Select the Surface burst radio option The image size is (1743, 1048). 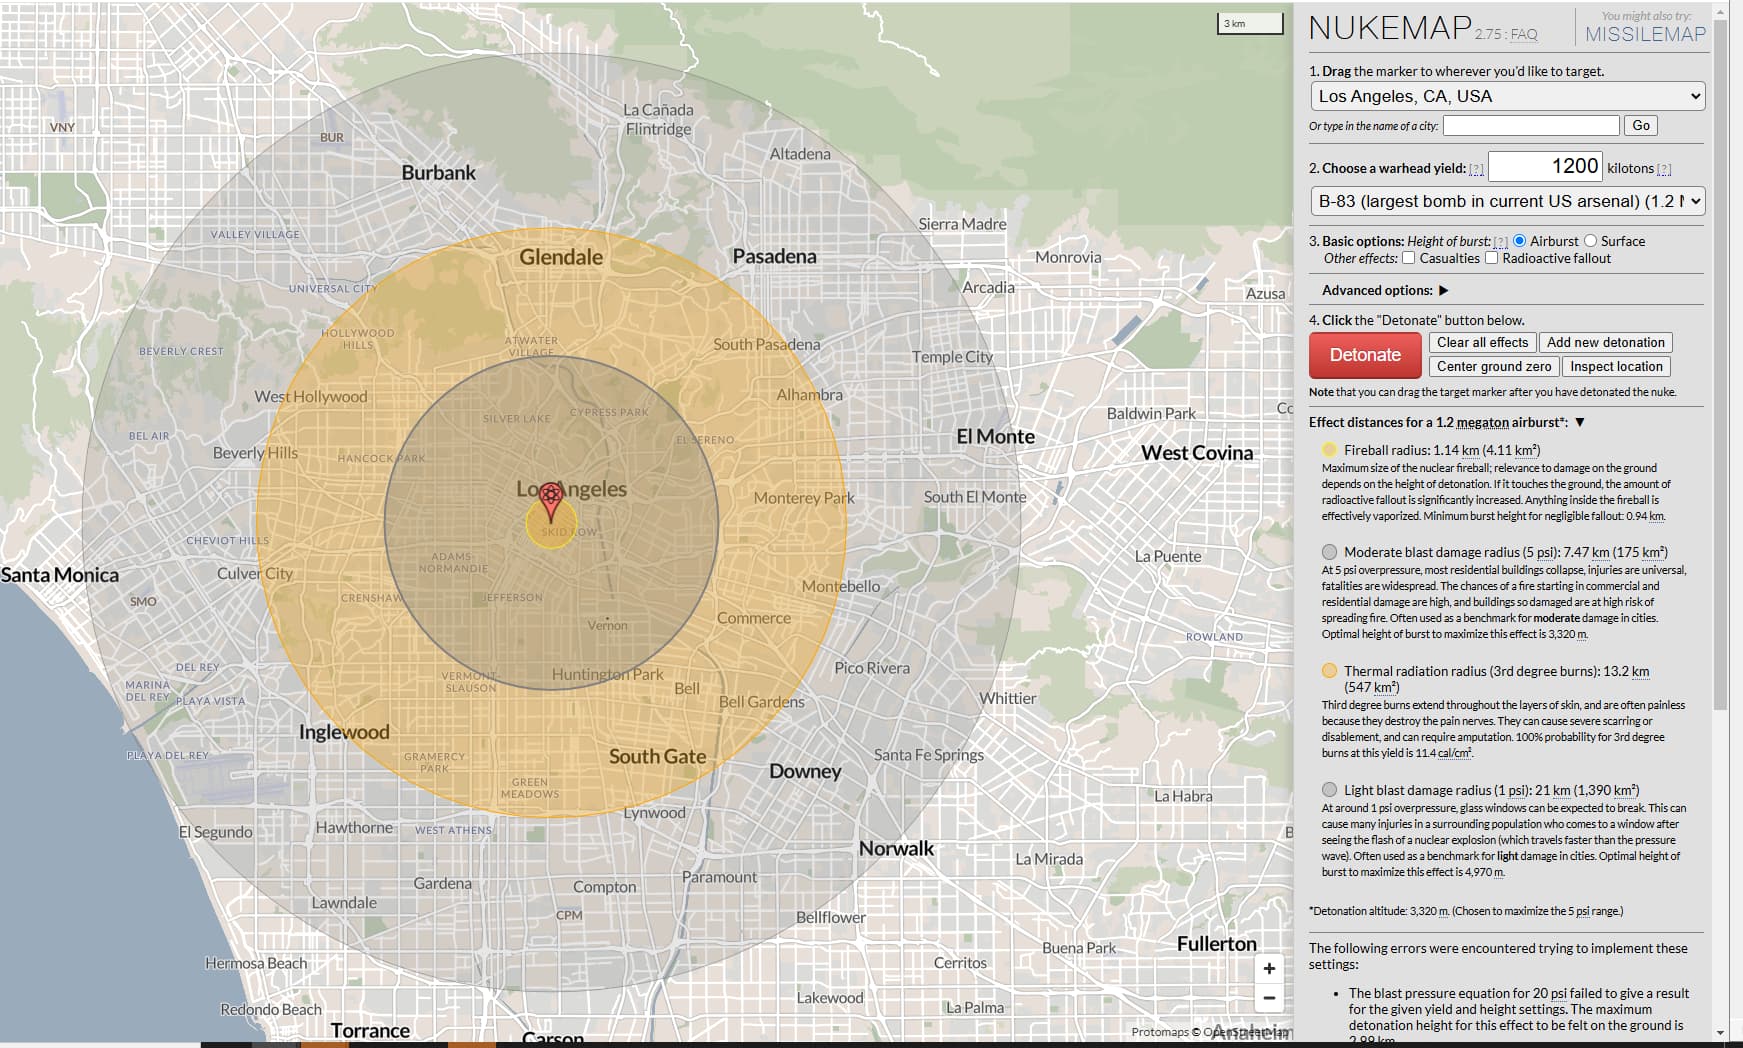pyautogui.click(x=1590, y=241)
